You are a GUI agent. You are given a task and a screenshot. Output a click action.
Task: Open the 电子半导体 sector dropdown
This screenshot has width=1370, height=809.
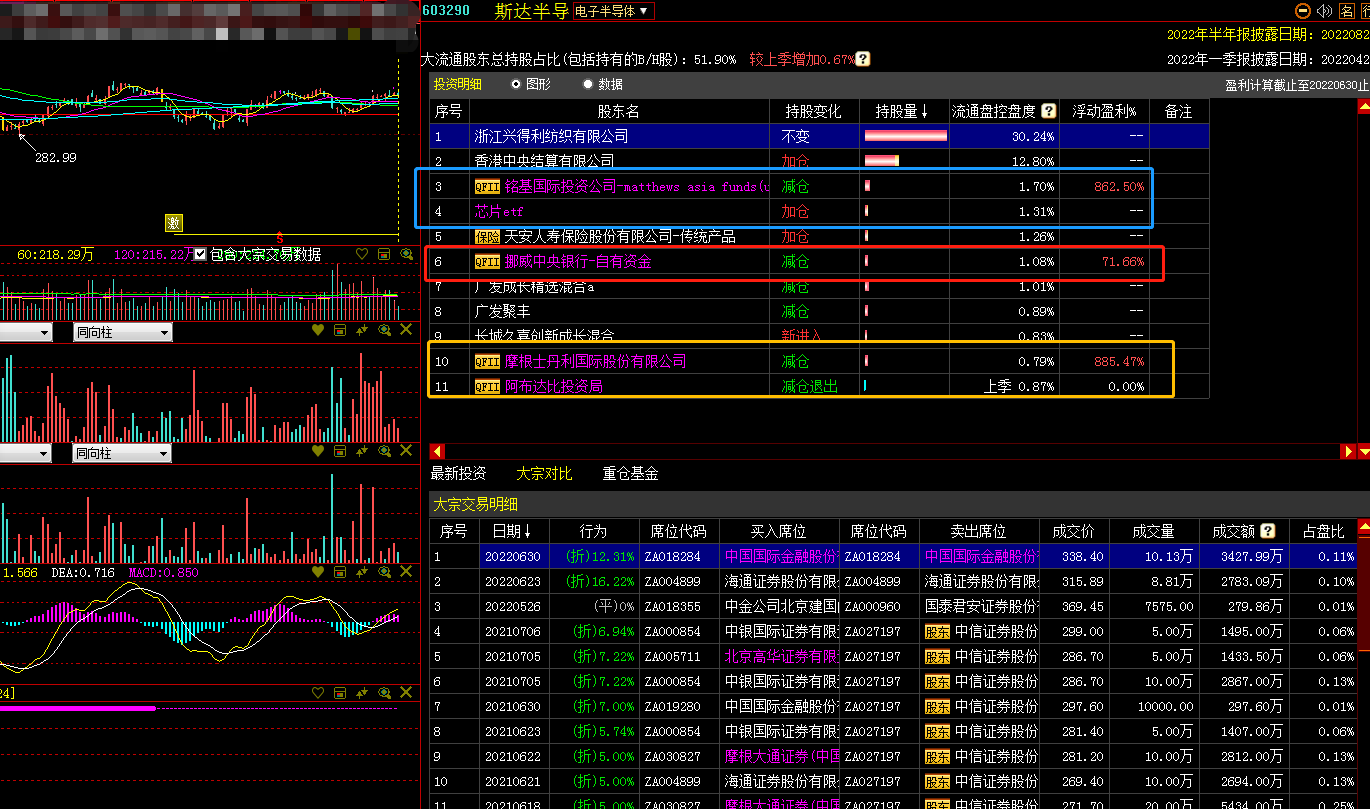point(612,11)
